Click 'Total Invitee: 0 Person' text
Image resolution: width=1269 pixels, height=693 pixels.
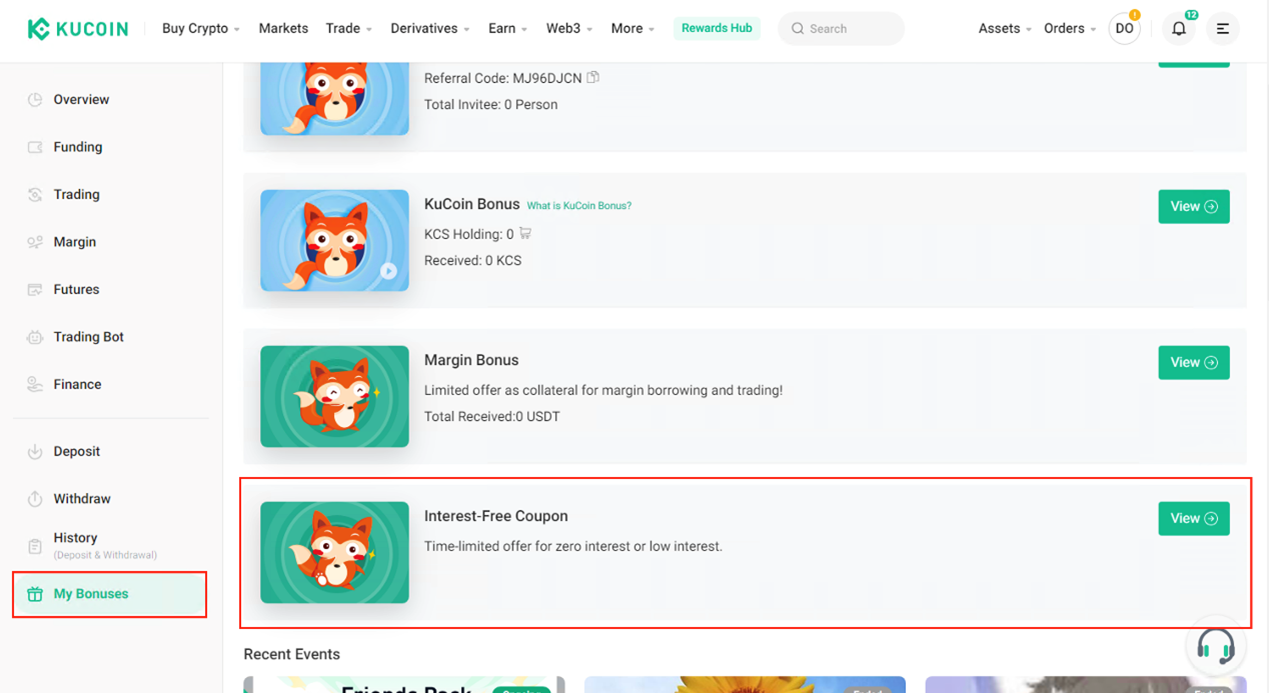coord(491,104)
